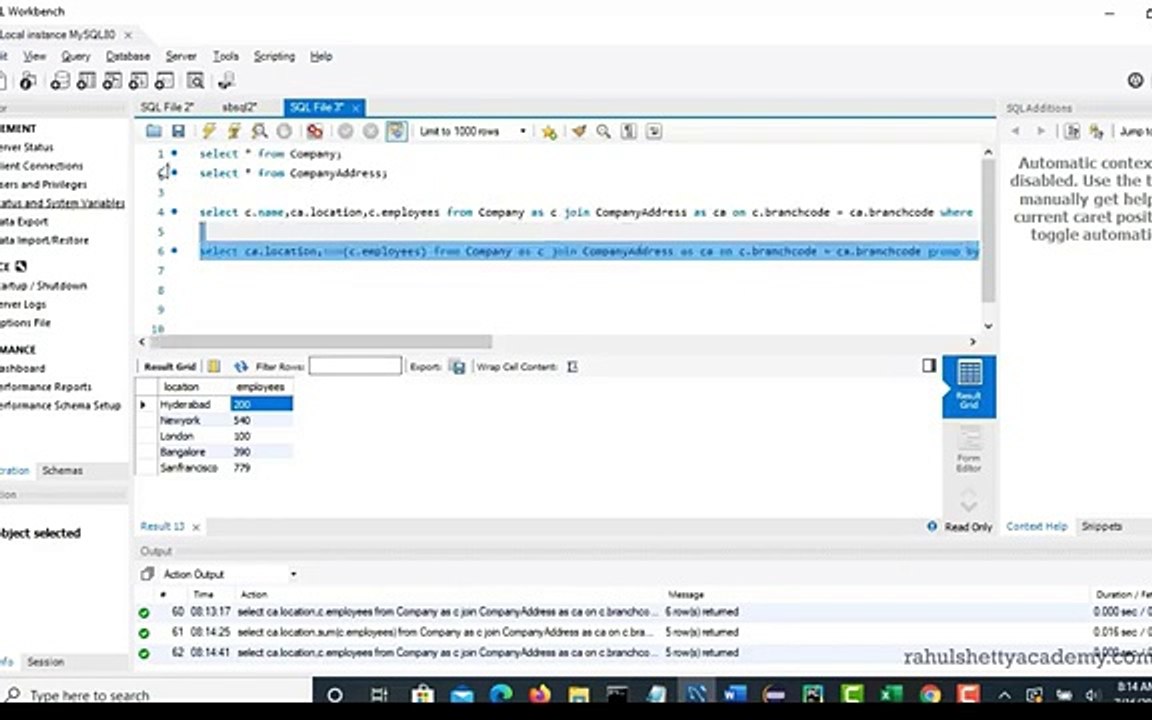Select the Hyderabad cell in the result grid
Screen dimensions: 1152x720
[x=193, y=404]
